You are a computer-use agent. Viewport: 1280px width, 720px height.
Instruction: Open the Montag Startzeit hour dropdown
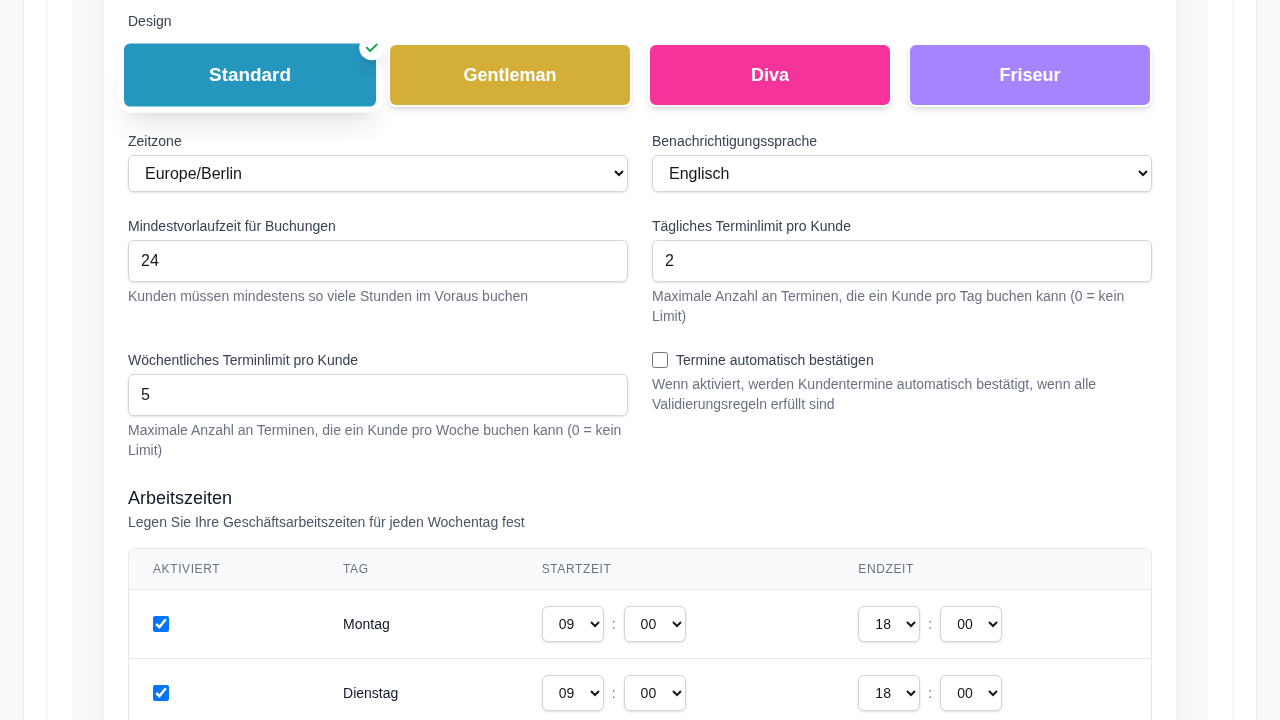(573, 623)
